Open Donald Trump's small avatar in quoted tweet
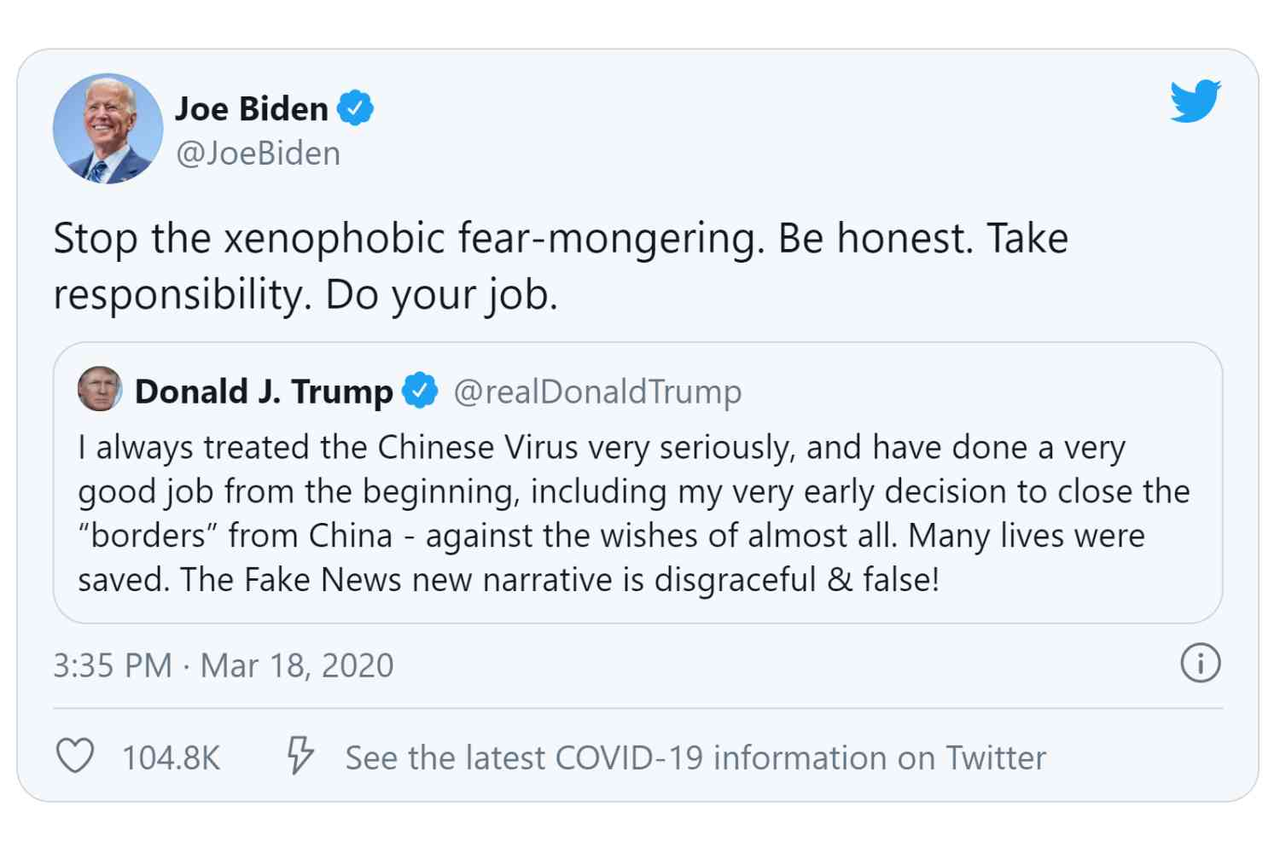The width and height of the screenshot is (1280, 853). coord(100,389)
